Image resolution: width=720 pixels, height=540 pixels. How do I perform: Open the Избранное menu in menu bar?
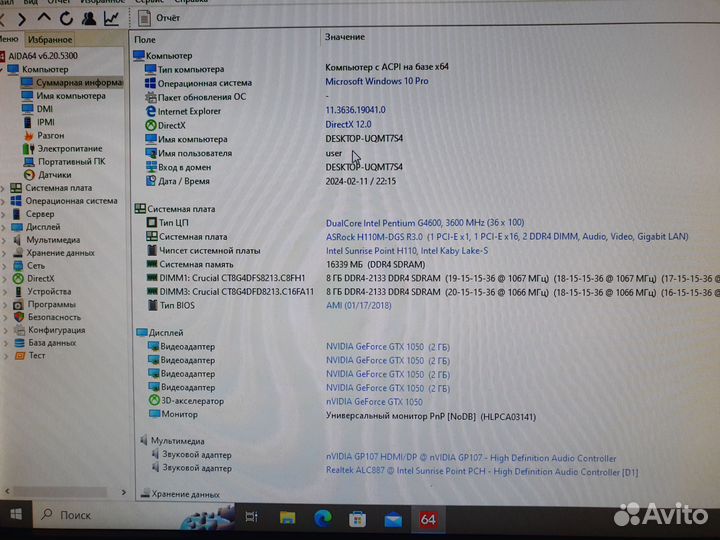tap(102, 2)
